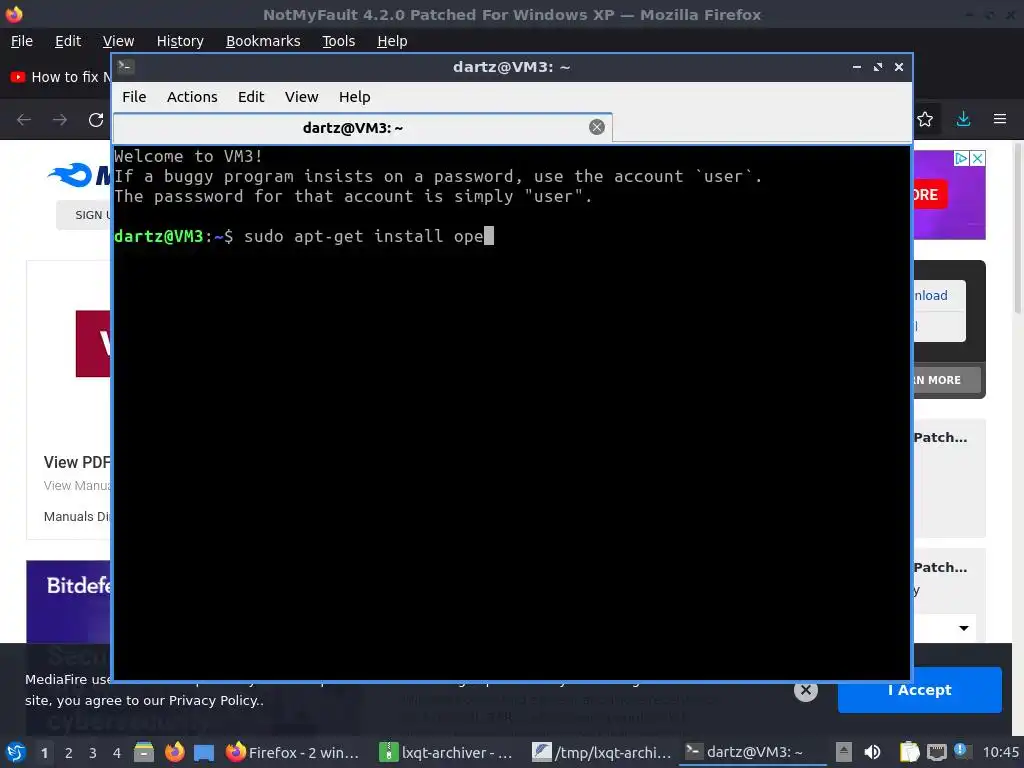Close the ad using its X icon
Viewport: 1024px width, 768px height.
click(x=977, y=158)
